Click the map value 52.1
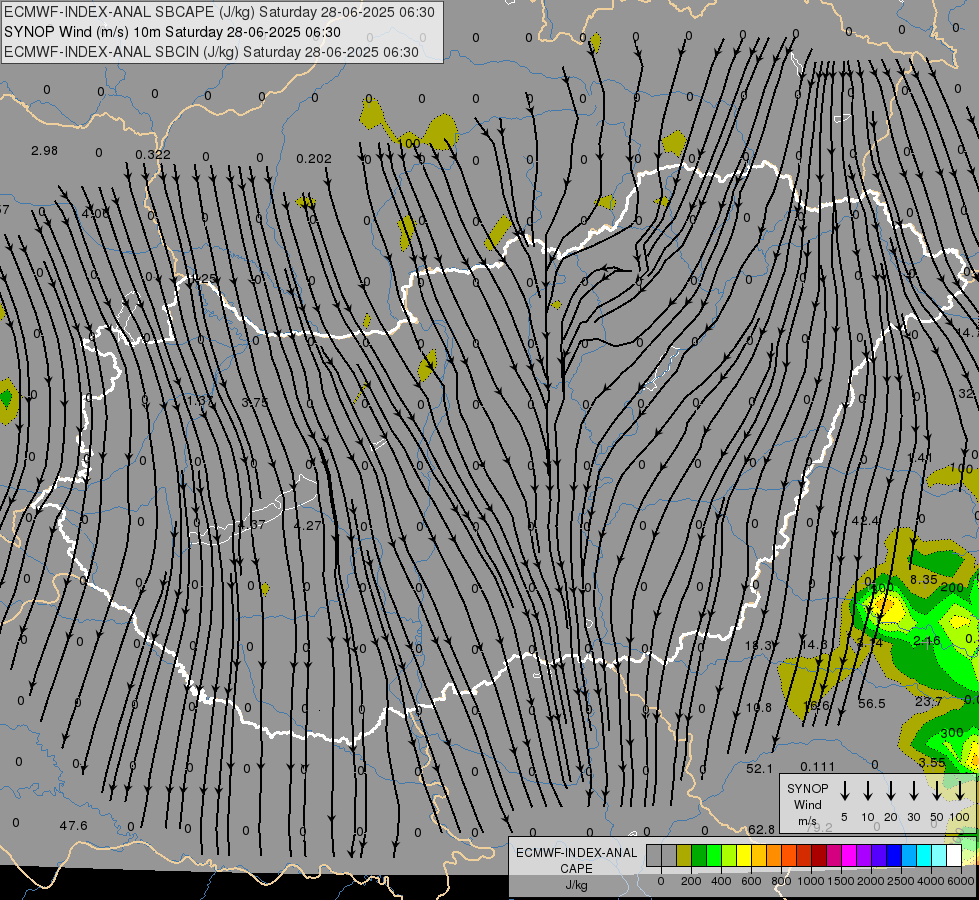This screenshot has width=979, height=900. (x=759, y=768)
